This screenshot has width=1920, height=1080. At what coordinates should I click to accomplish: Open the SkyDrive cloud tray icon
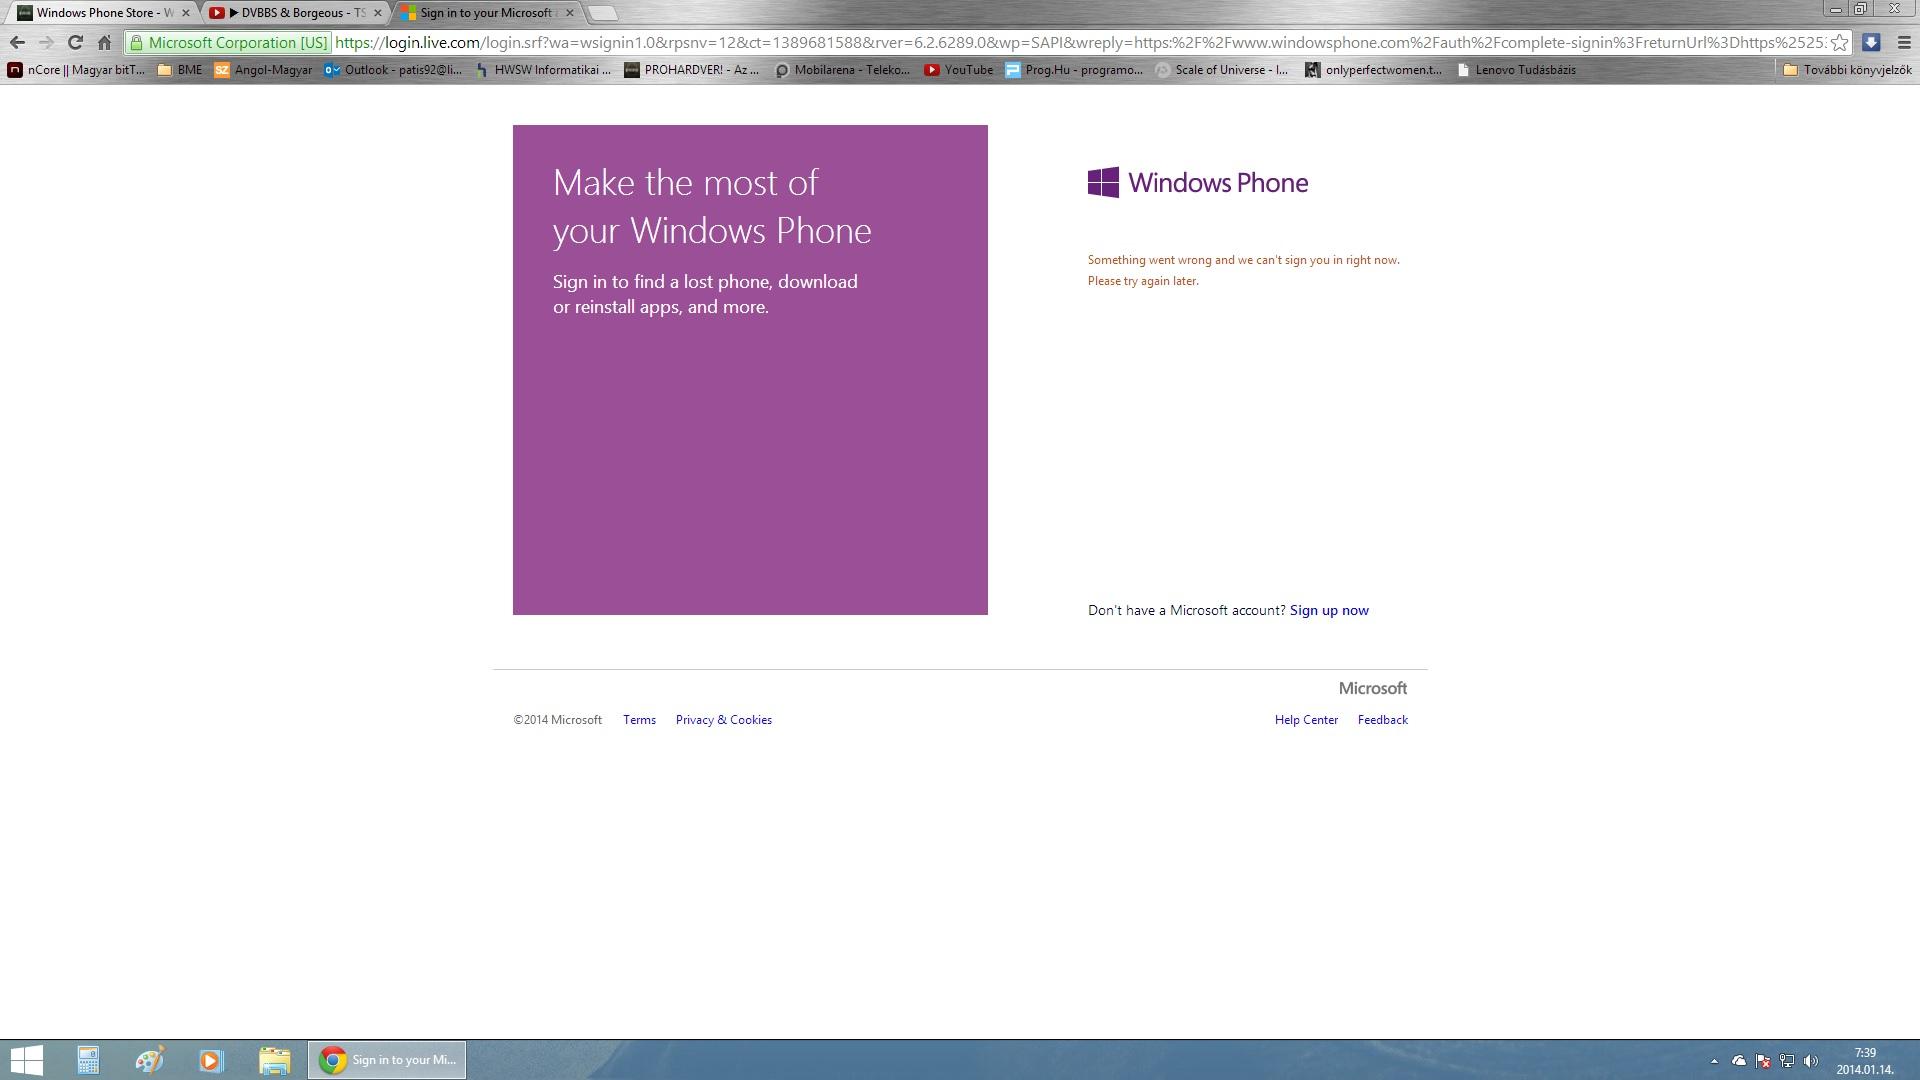click(1739, 1061)
